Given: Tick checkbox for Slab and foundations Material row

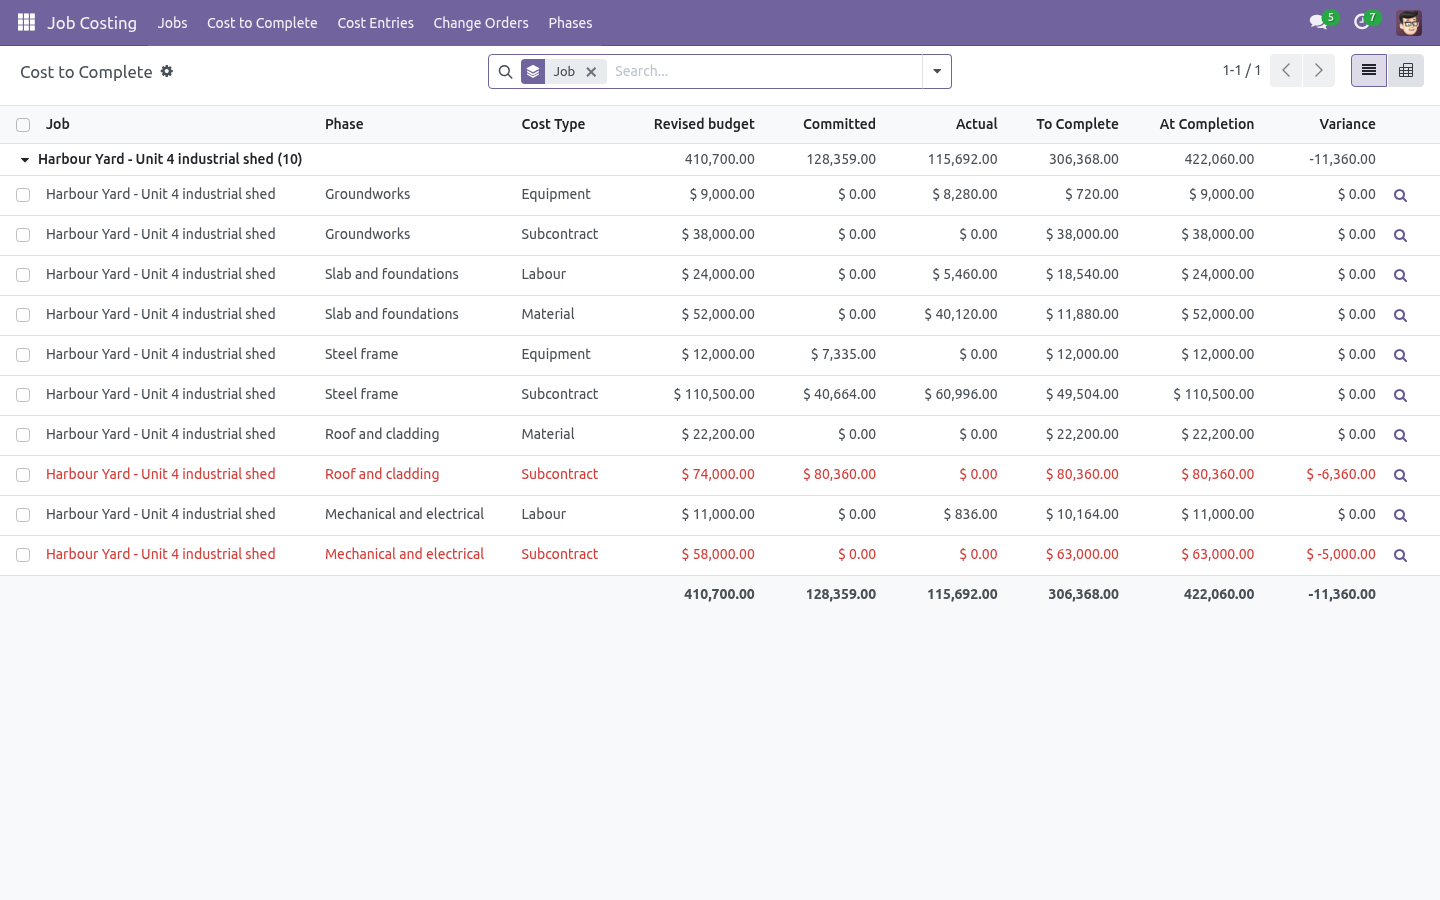Looking at the screenshot, I should (x=23, y=315).
